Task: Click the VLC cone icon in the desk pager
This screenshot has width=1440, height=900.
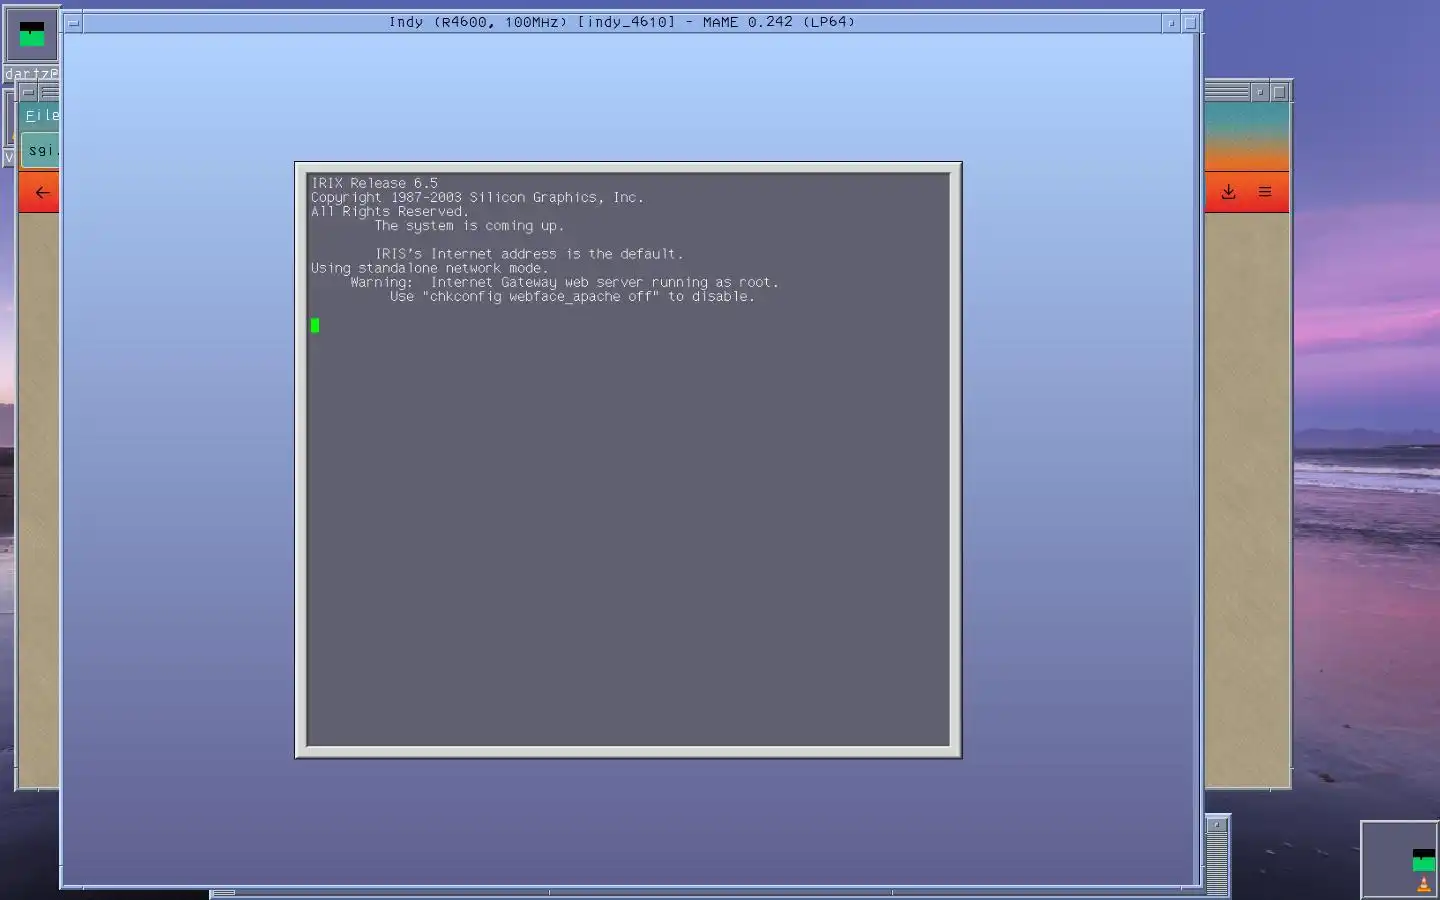Action: click(1424, 884)
